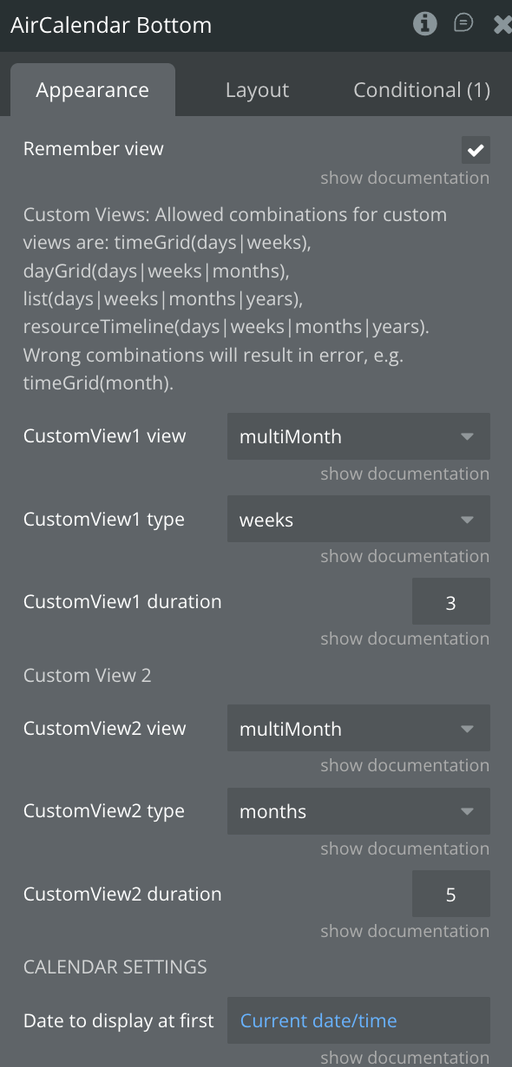
Task: Click the CustomView2 duration input field
Action: 451,893
